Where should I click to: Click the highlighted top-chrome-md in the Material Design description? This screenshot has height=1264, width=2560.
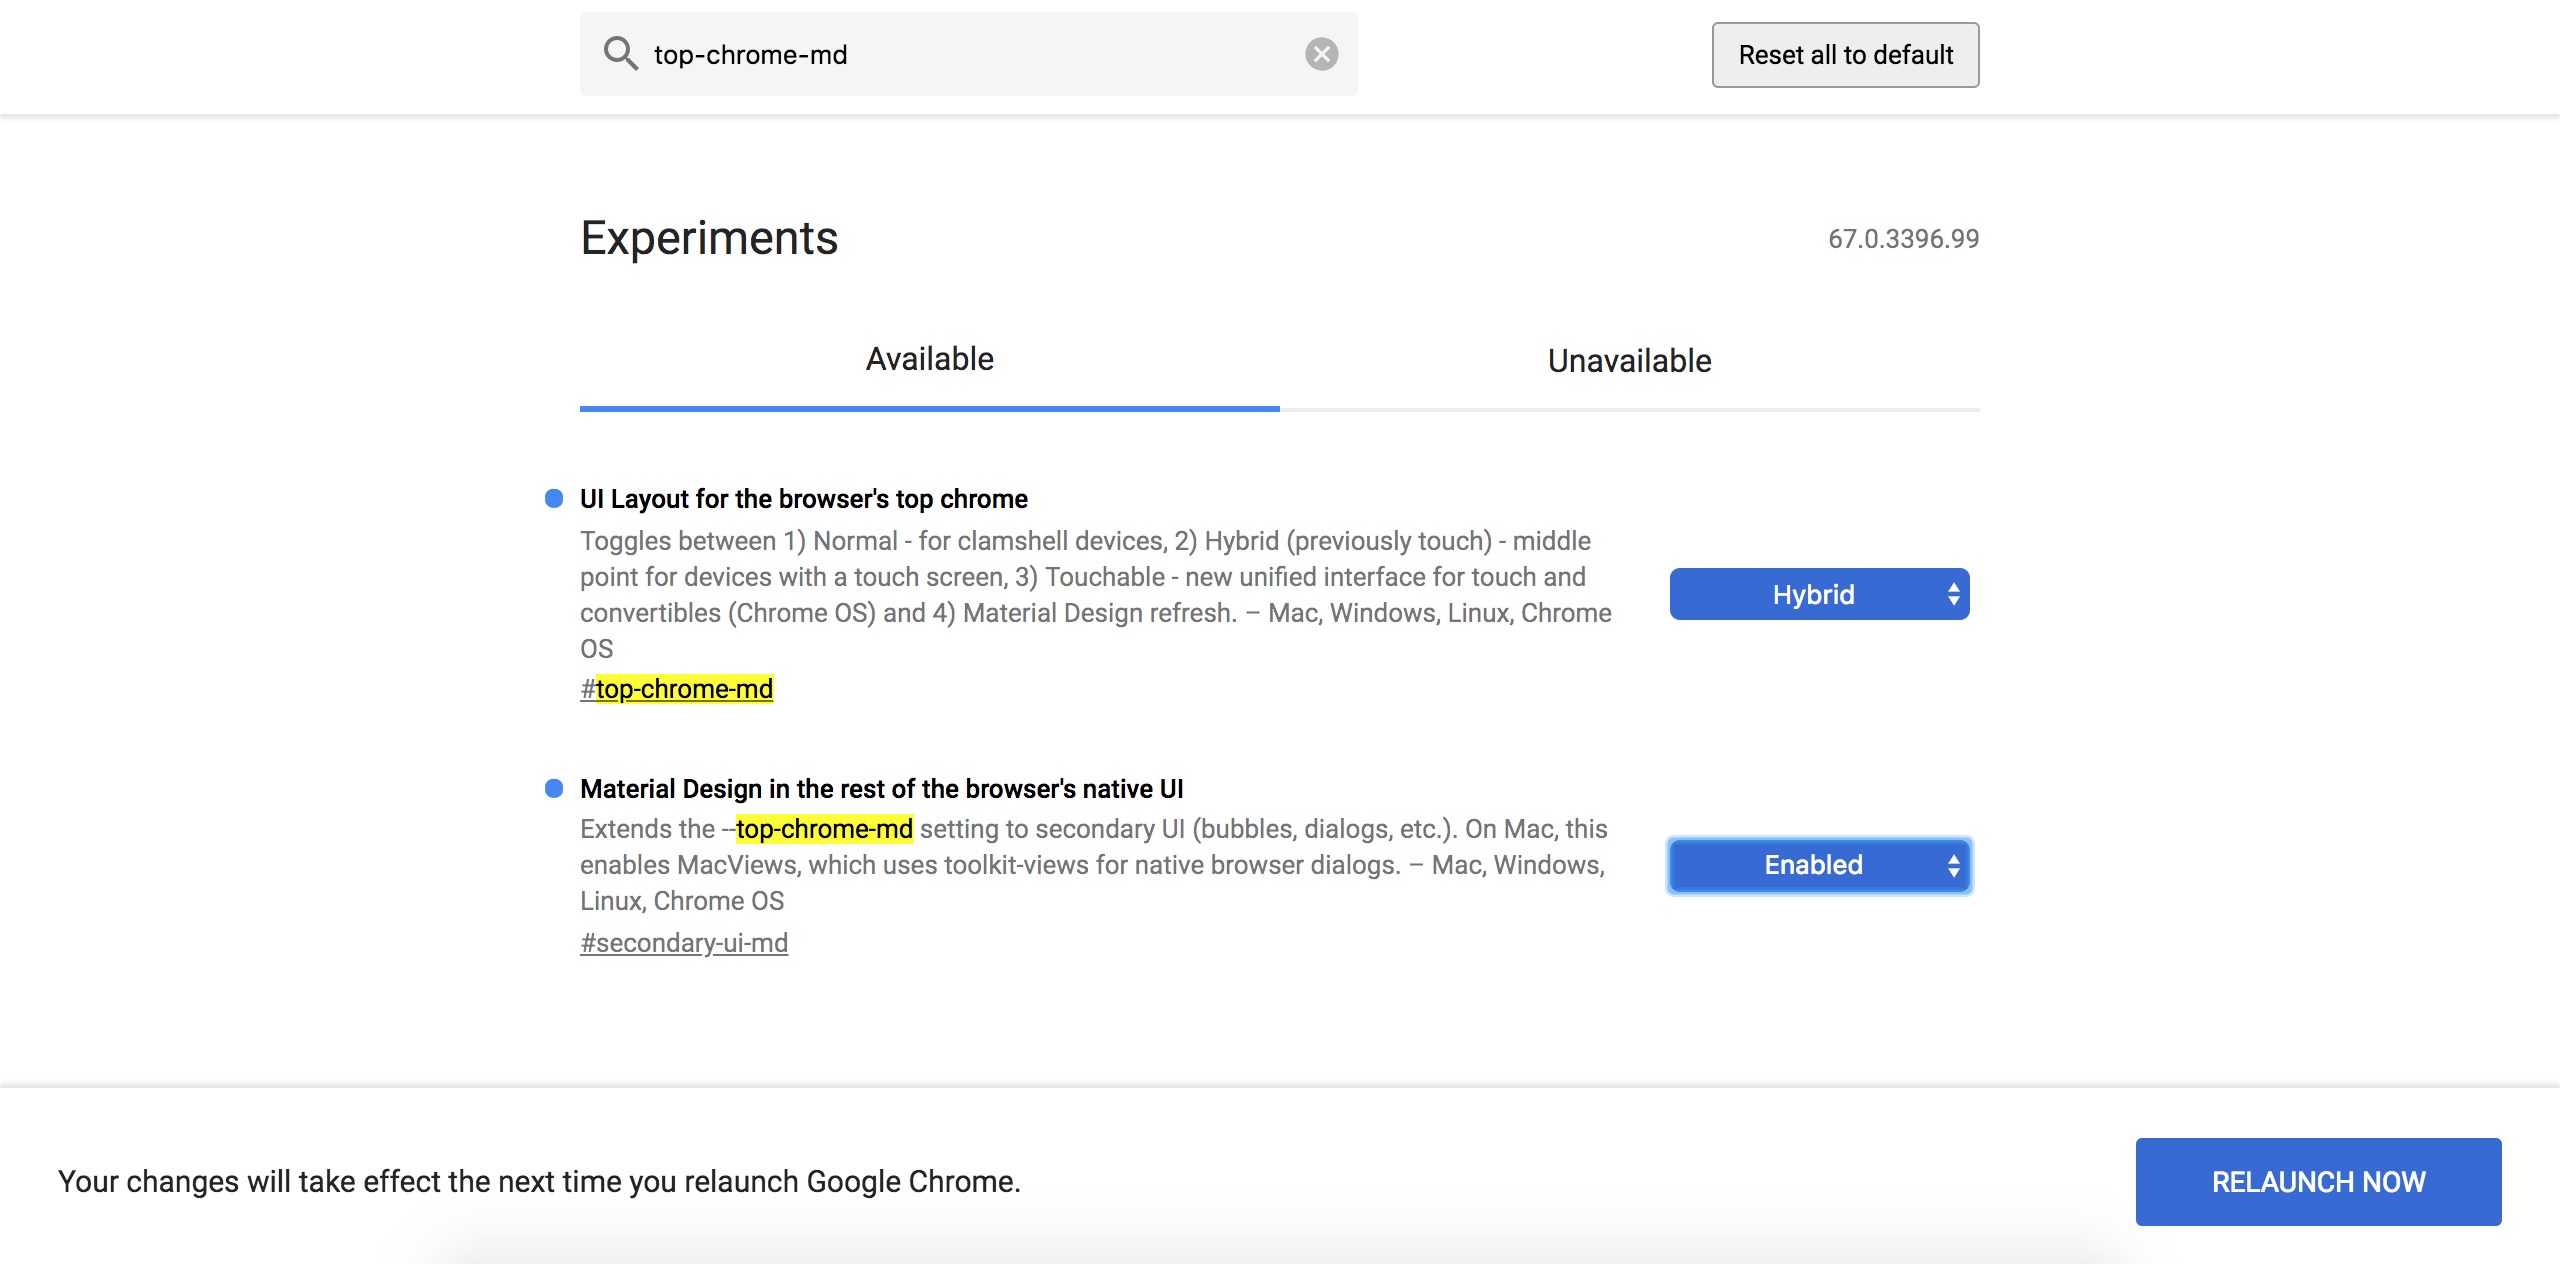point(824,829)
